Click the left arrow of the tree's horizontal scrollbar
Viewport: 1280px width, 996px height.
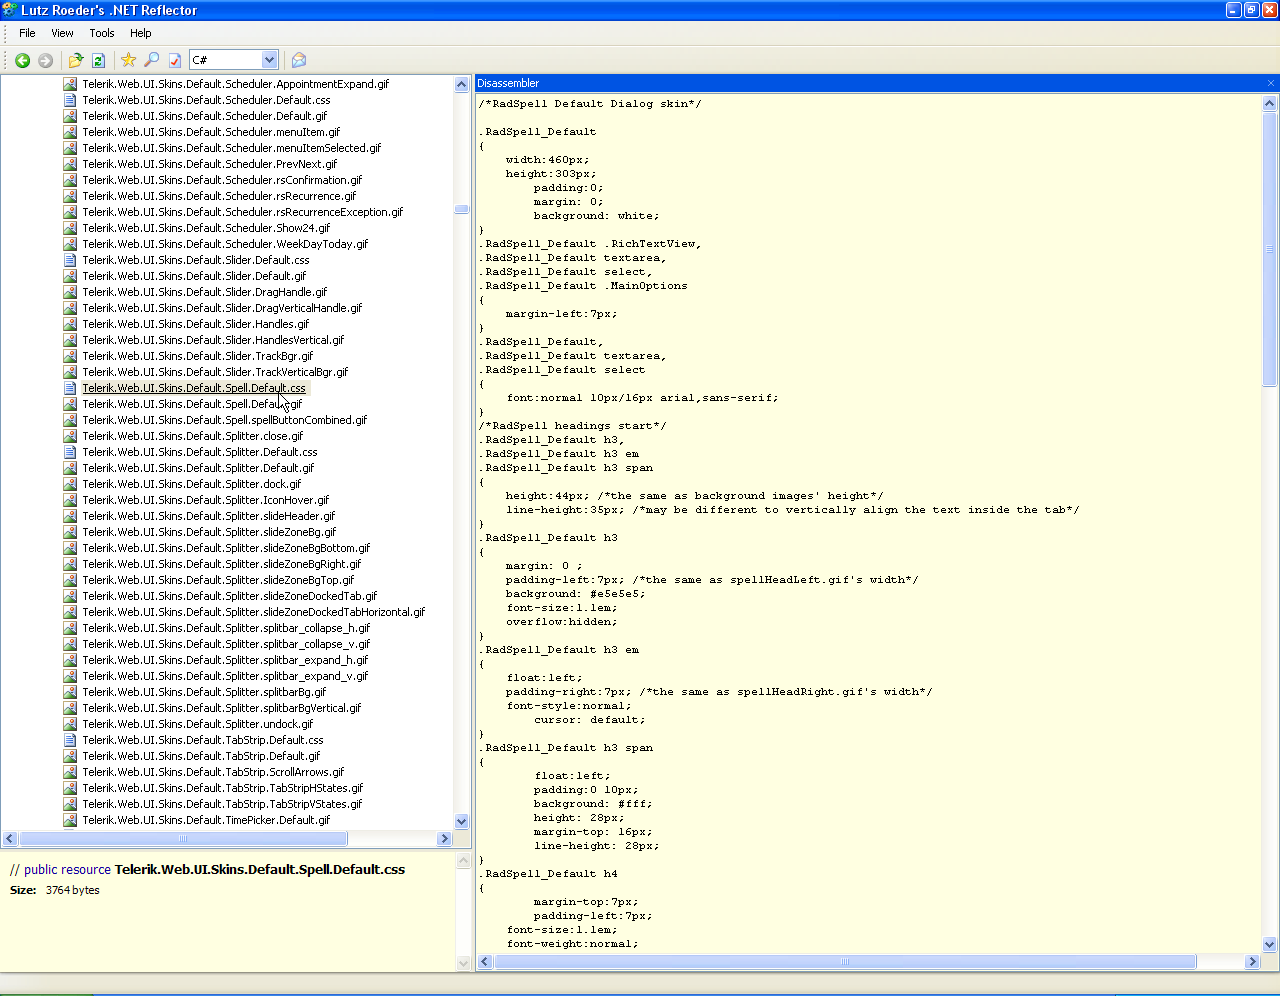(10, 839)
